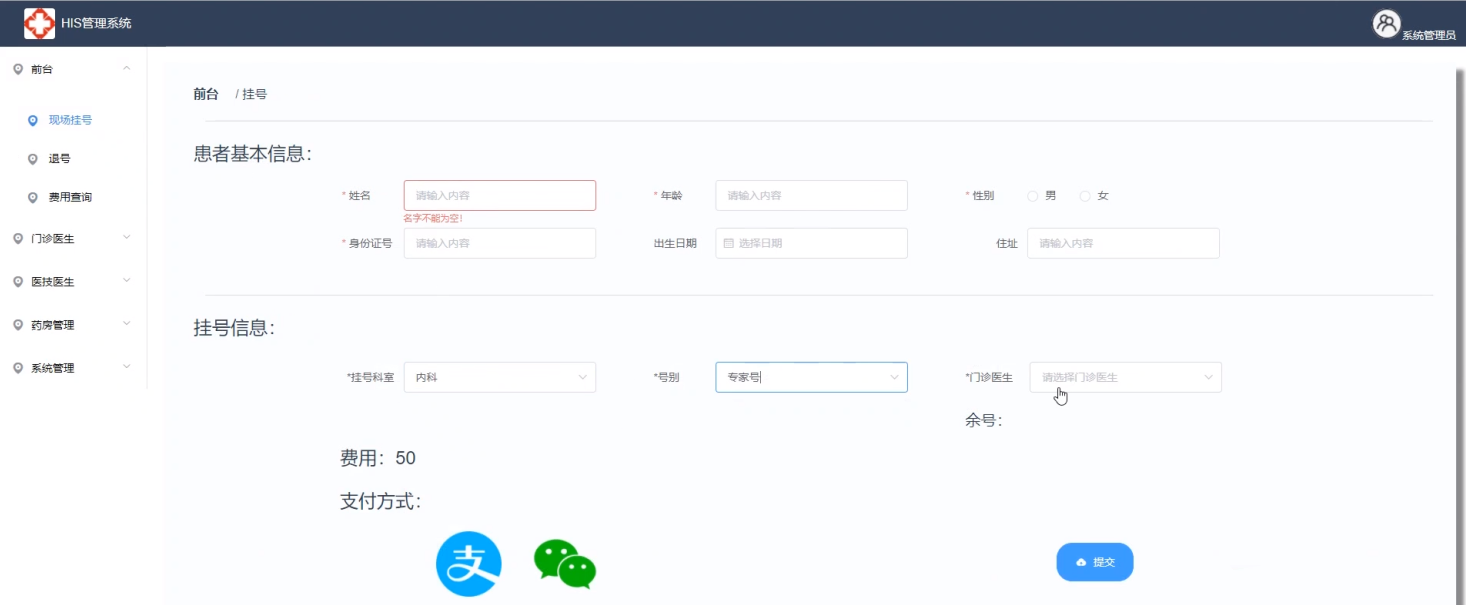Click the pin icon beside 费用查询
Image resolution: width=1466 pixels, height=605 pixels.
[33, 198]
